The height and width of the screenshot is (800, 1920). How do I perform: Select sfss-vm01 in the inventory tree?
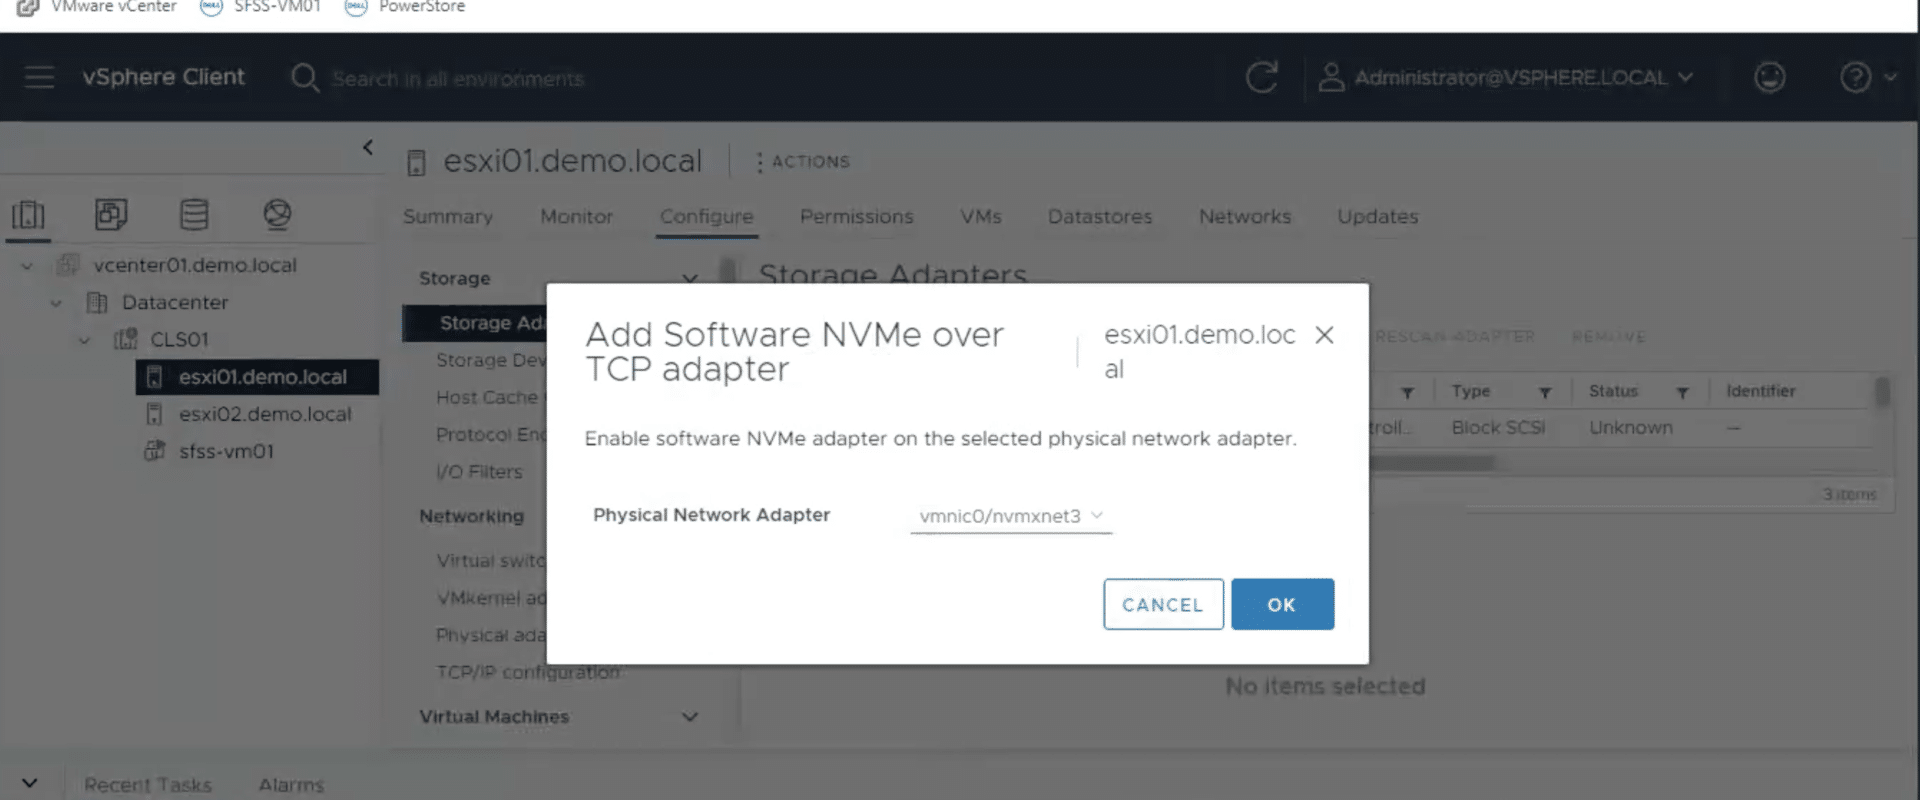pyautogui.click(x=226, y=451)
